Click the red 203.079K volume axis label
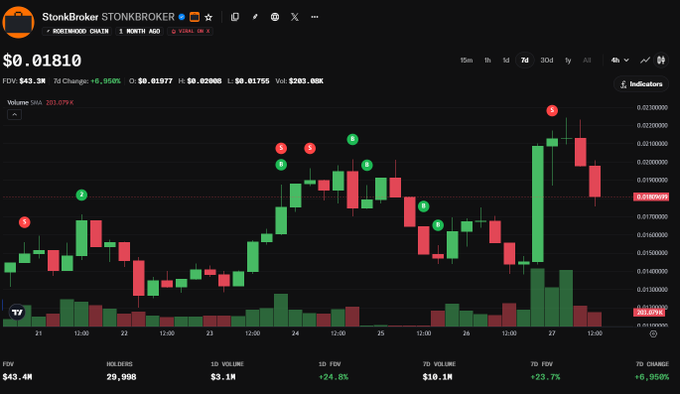 pyautogui.click(x=649, y=312)
